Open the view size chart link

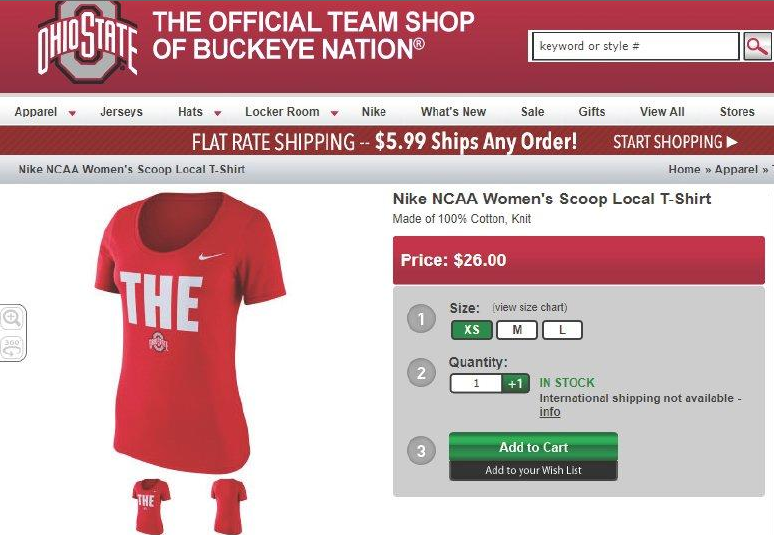click(529, 308)
